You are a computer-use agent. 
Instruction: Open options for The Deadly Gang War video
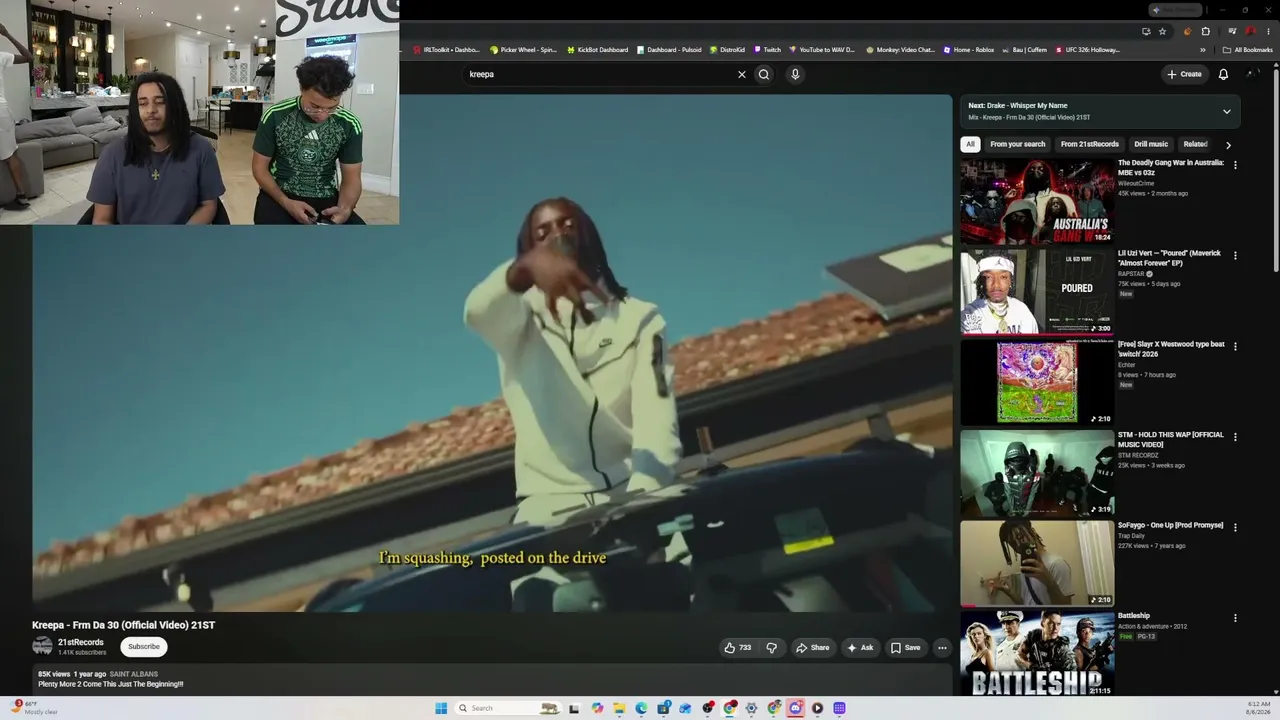[x=1235, y=165]
